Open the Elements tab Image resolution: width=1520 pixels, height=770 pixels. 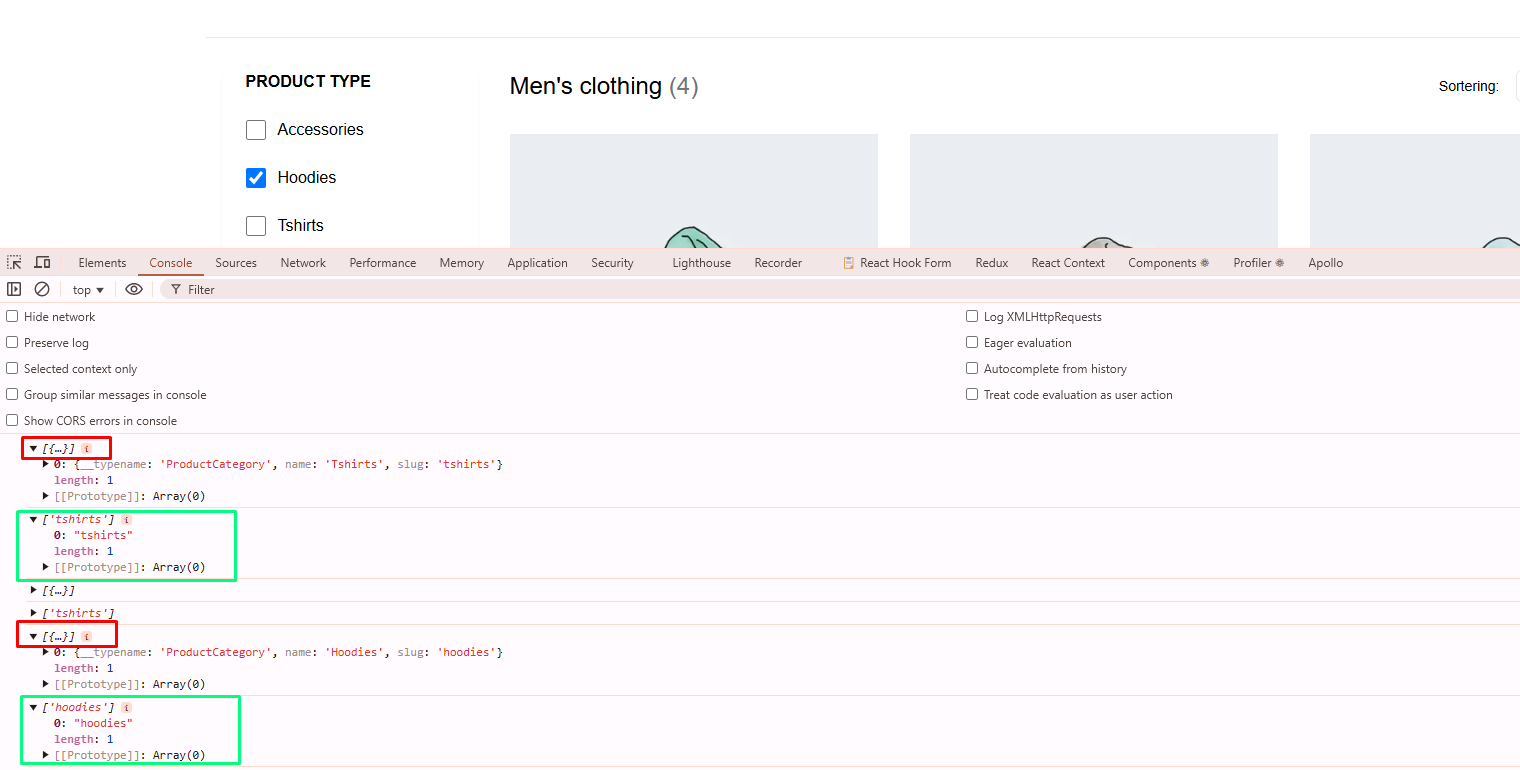point(102,263)
